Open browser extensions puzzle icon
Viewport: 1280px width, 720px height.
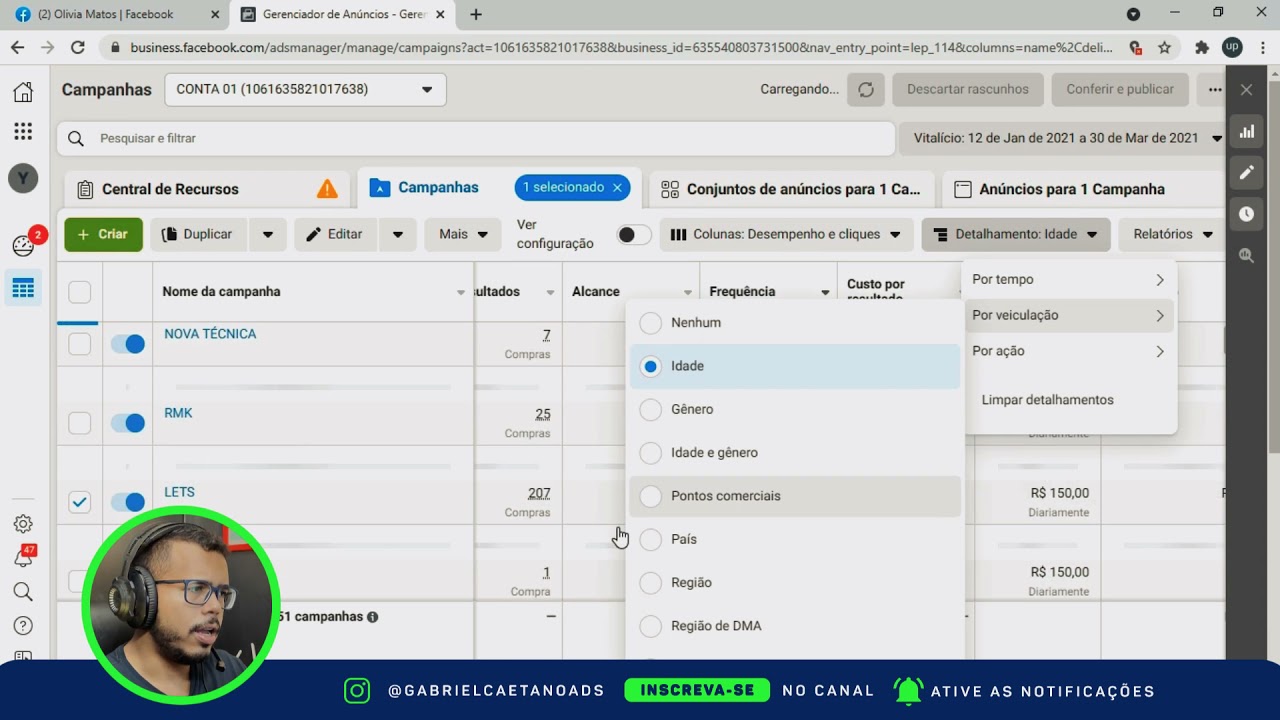pos(1202,47)
